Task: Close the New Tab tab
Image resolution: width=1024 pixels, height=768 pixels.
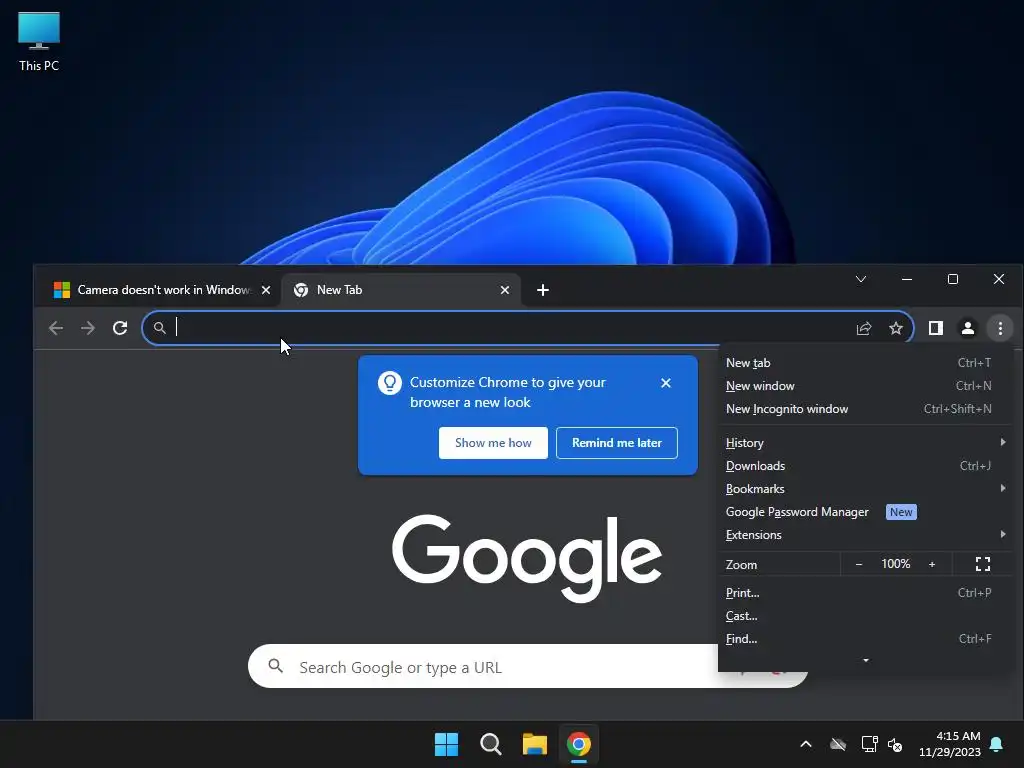Action: (505, 290)
